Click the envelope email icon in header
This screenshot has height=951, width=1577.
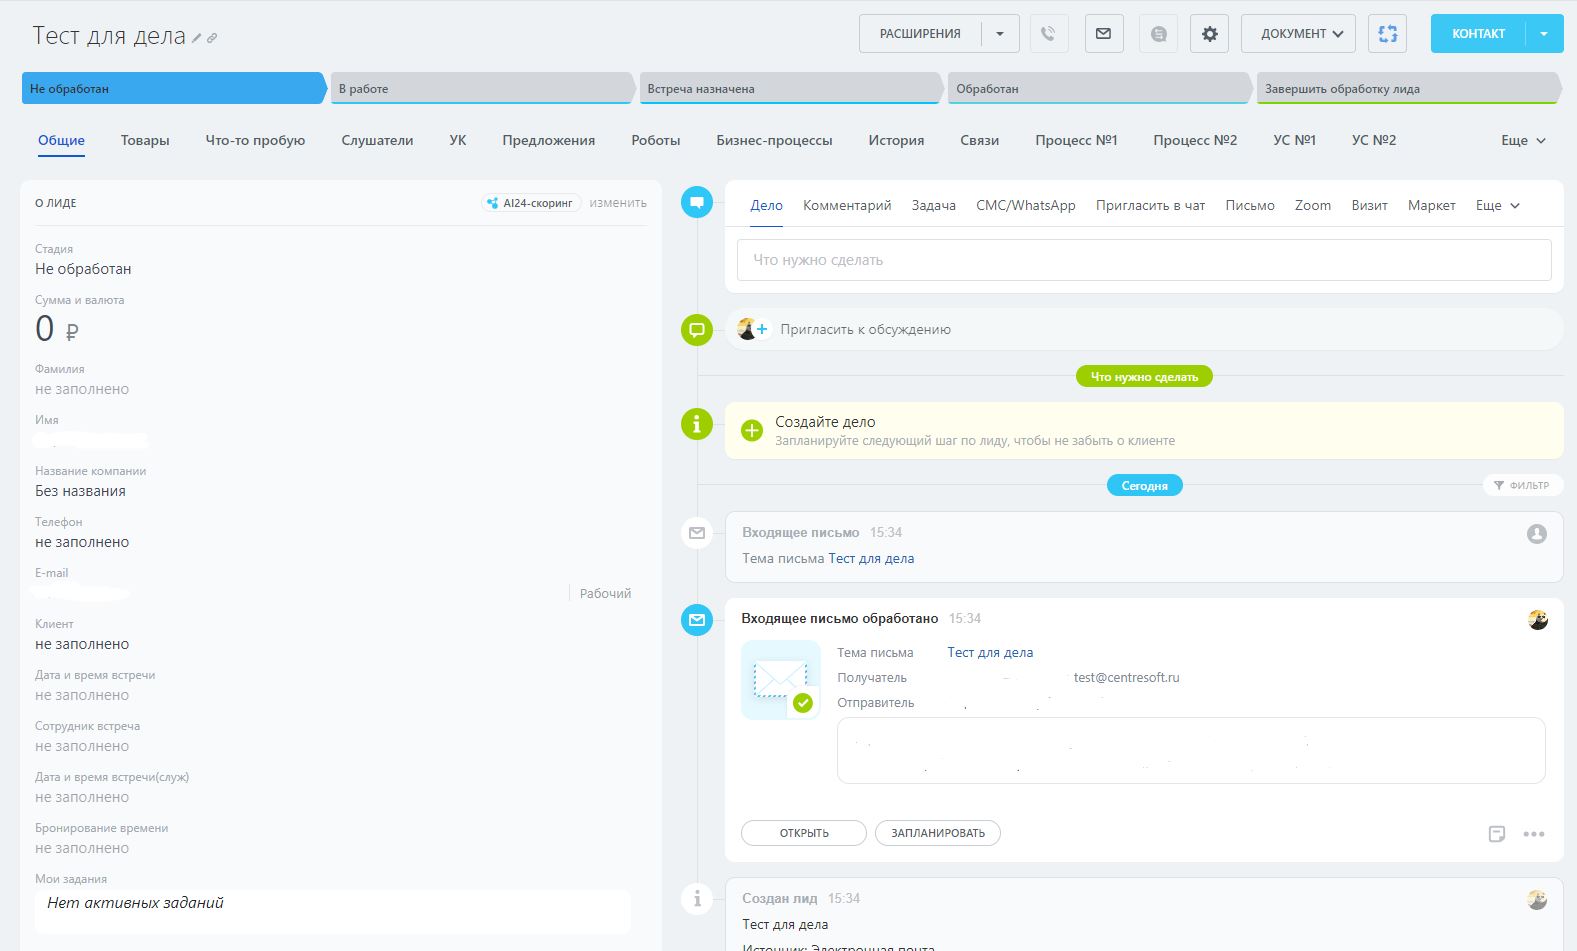pyautogui.click(x=1103, y=34)
